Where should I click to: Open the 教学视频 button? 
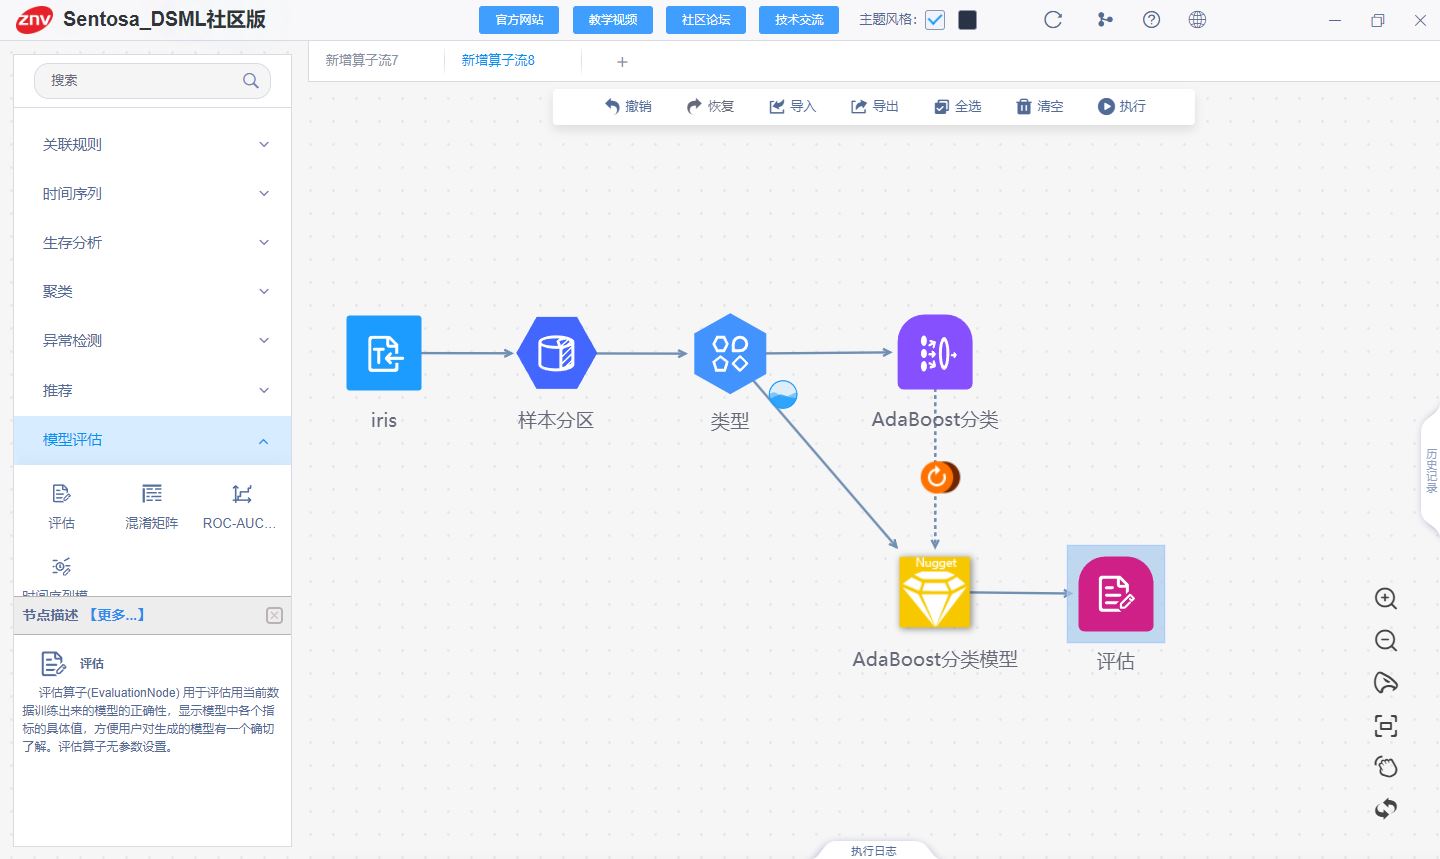[x=613, y=20]
